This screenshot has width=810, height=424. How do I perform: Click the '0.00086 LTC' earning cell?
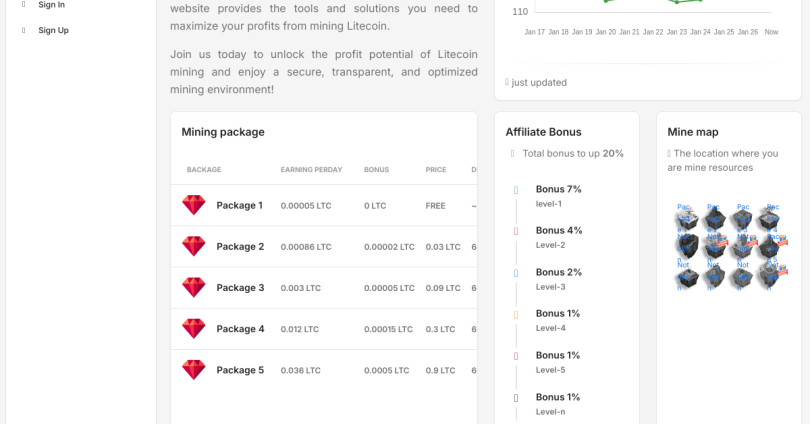[x=306, y=247]
